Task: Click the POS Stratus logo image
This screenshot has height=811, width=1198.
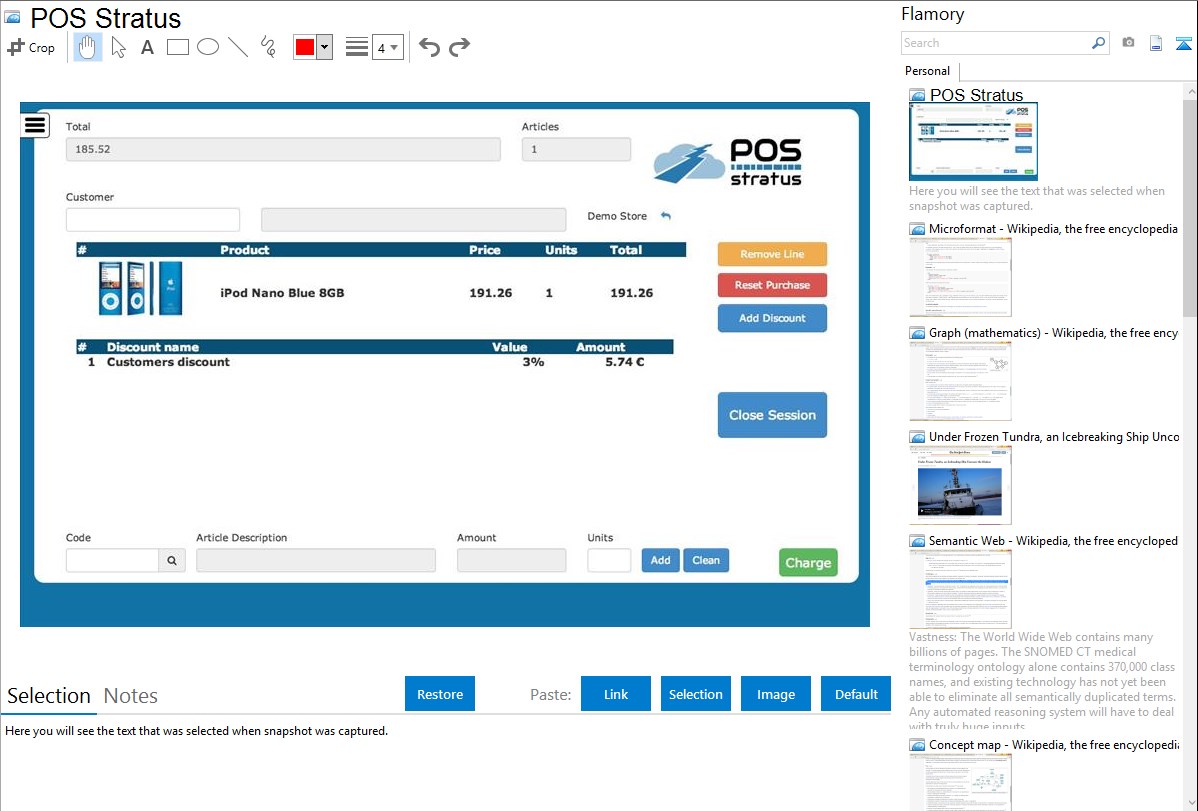Action: click(x=727, y=162)
